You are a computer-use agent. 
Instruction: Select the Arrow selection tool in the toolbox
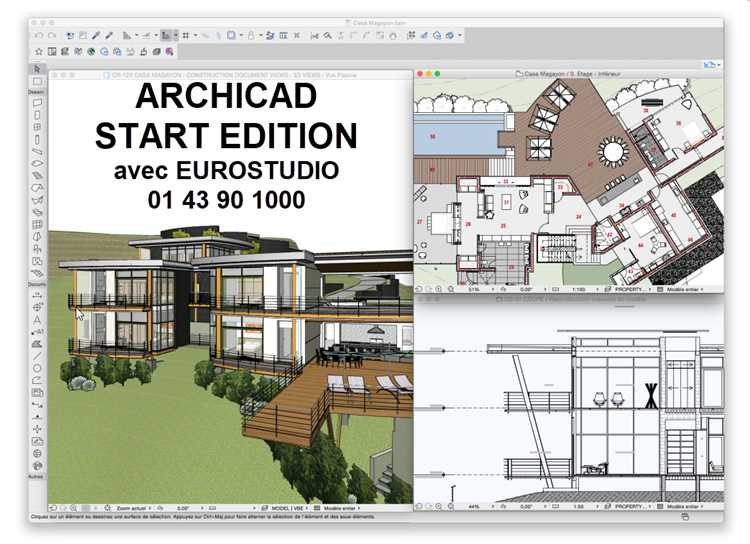[37, 69]
